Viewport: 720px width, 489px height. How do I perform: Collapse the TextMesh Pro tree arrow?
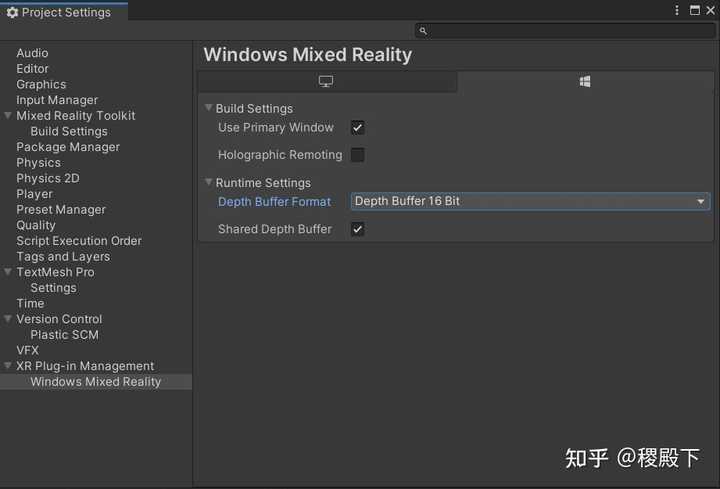click(x=8, y=272)
